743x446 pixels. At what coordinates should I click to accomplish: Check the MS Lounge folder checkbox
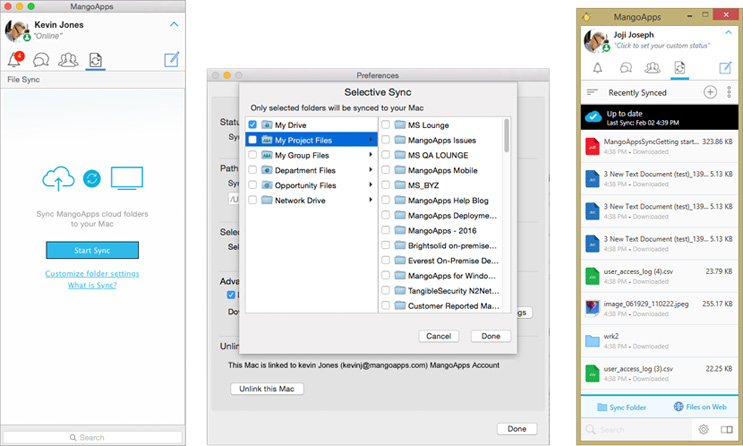(386, 125)
